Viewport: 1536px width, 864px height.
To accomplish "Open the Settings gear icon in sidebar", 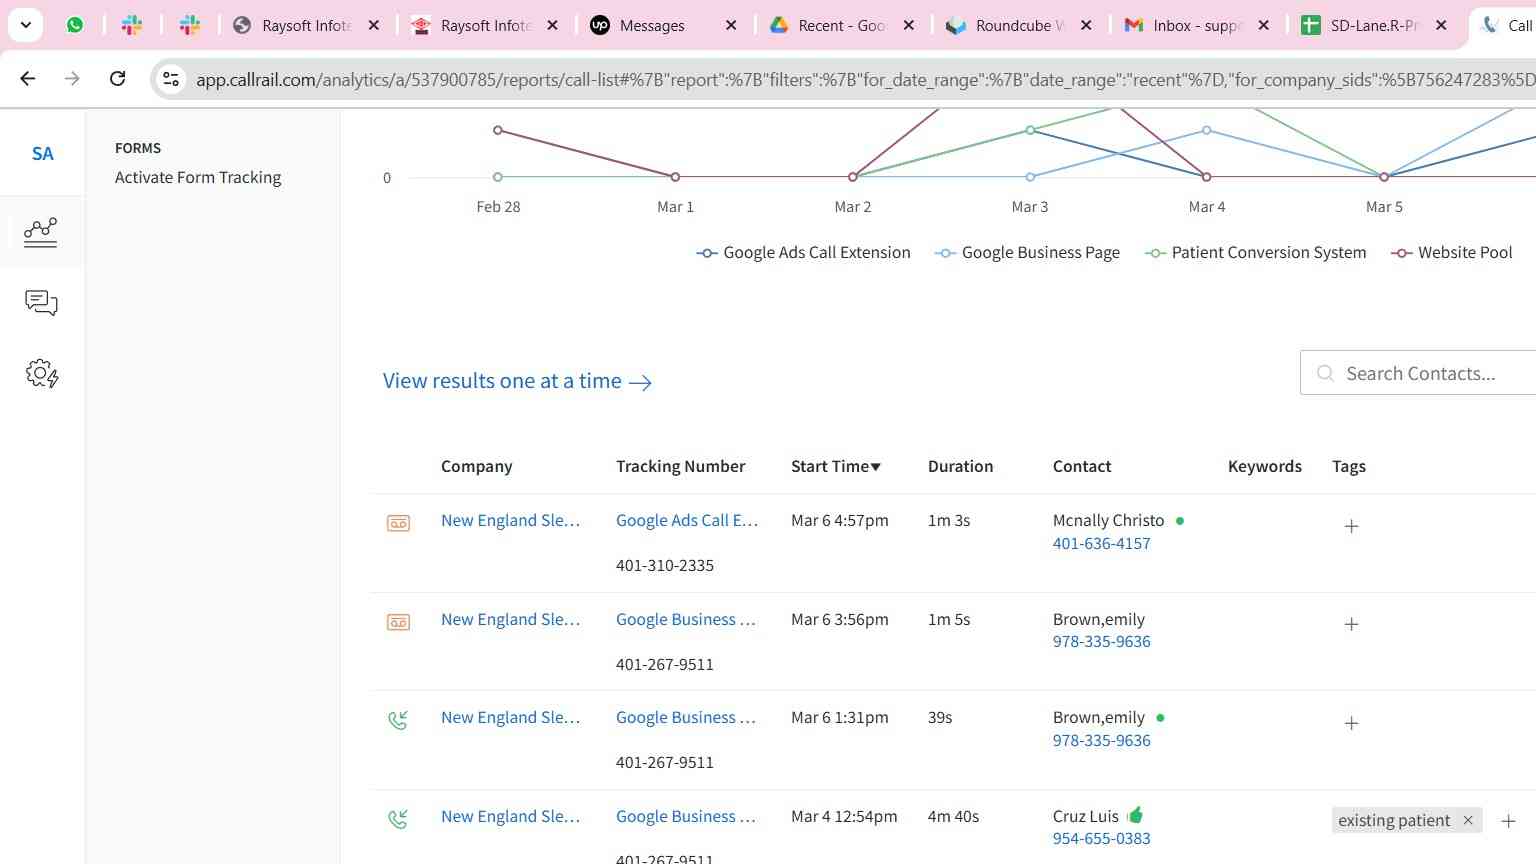I will coord(41,374).
